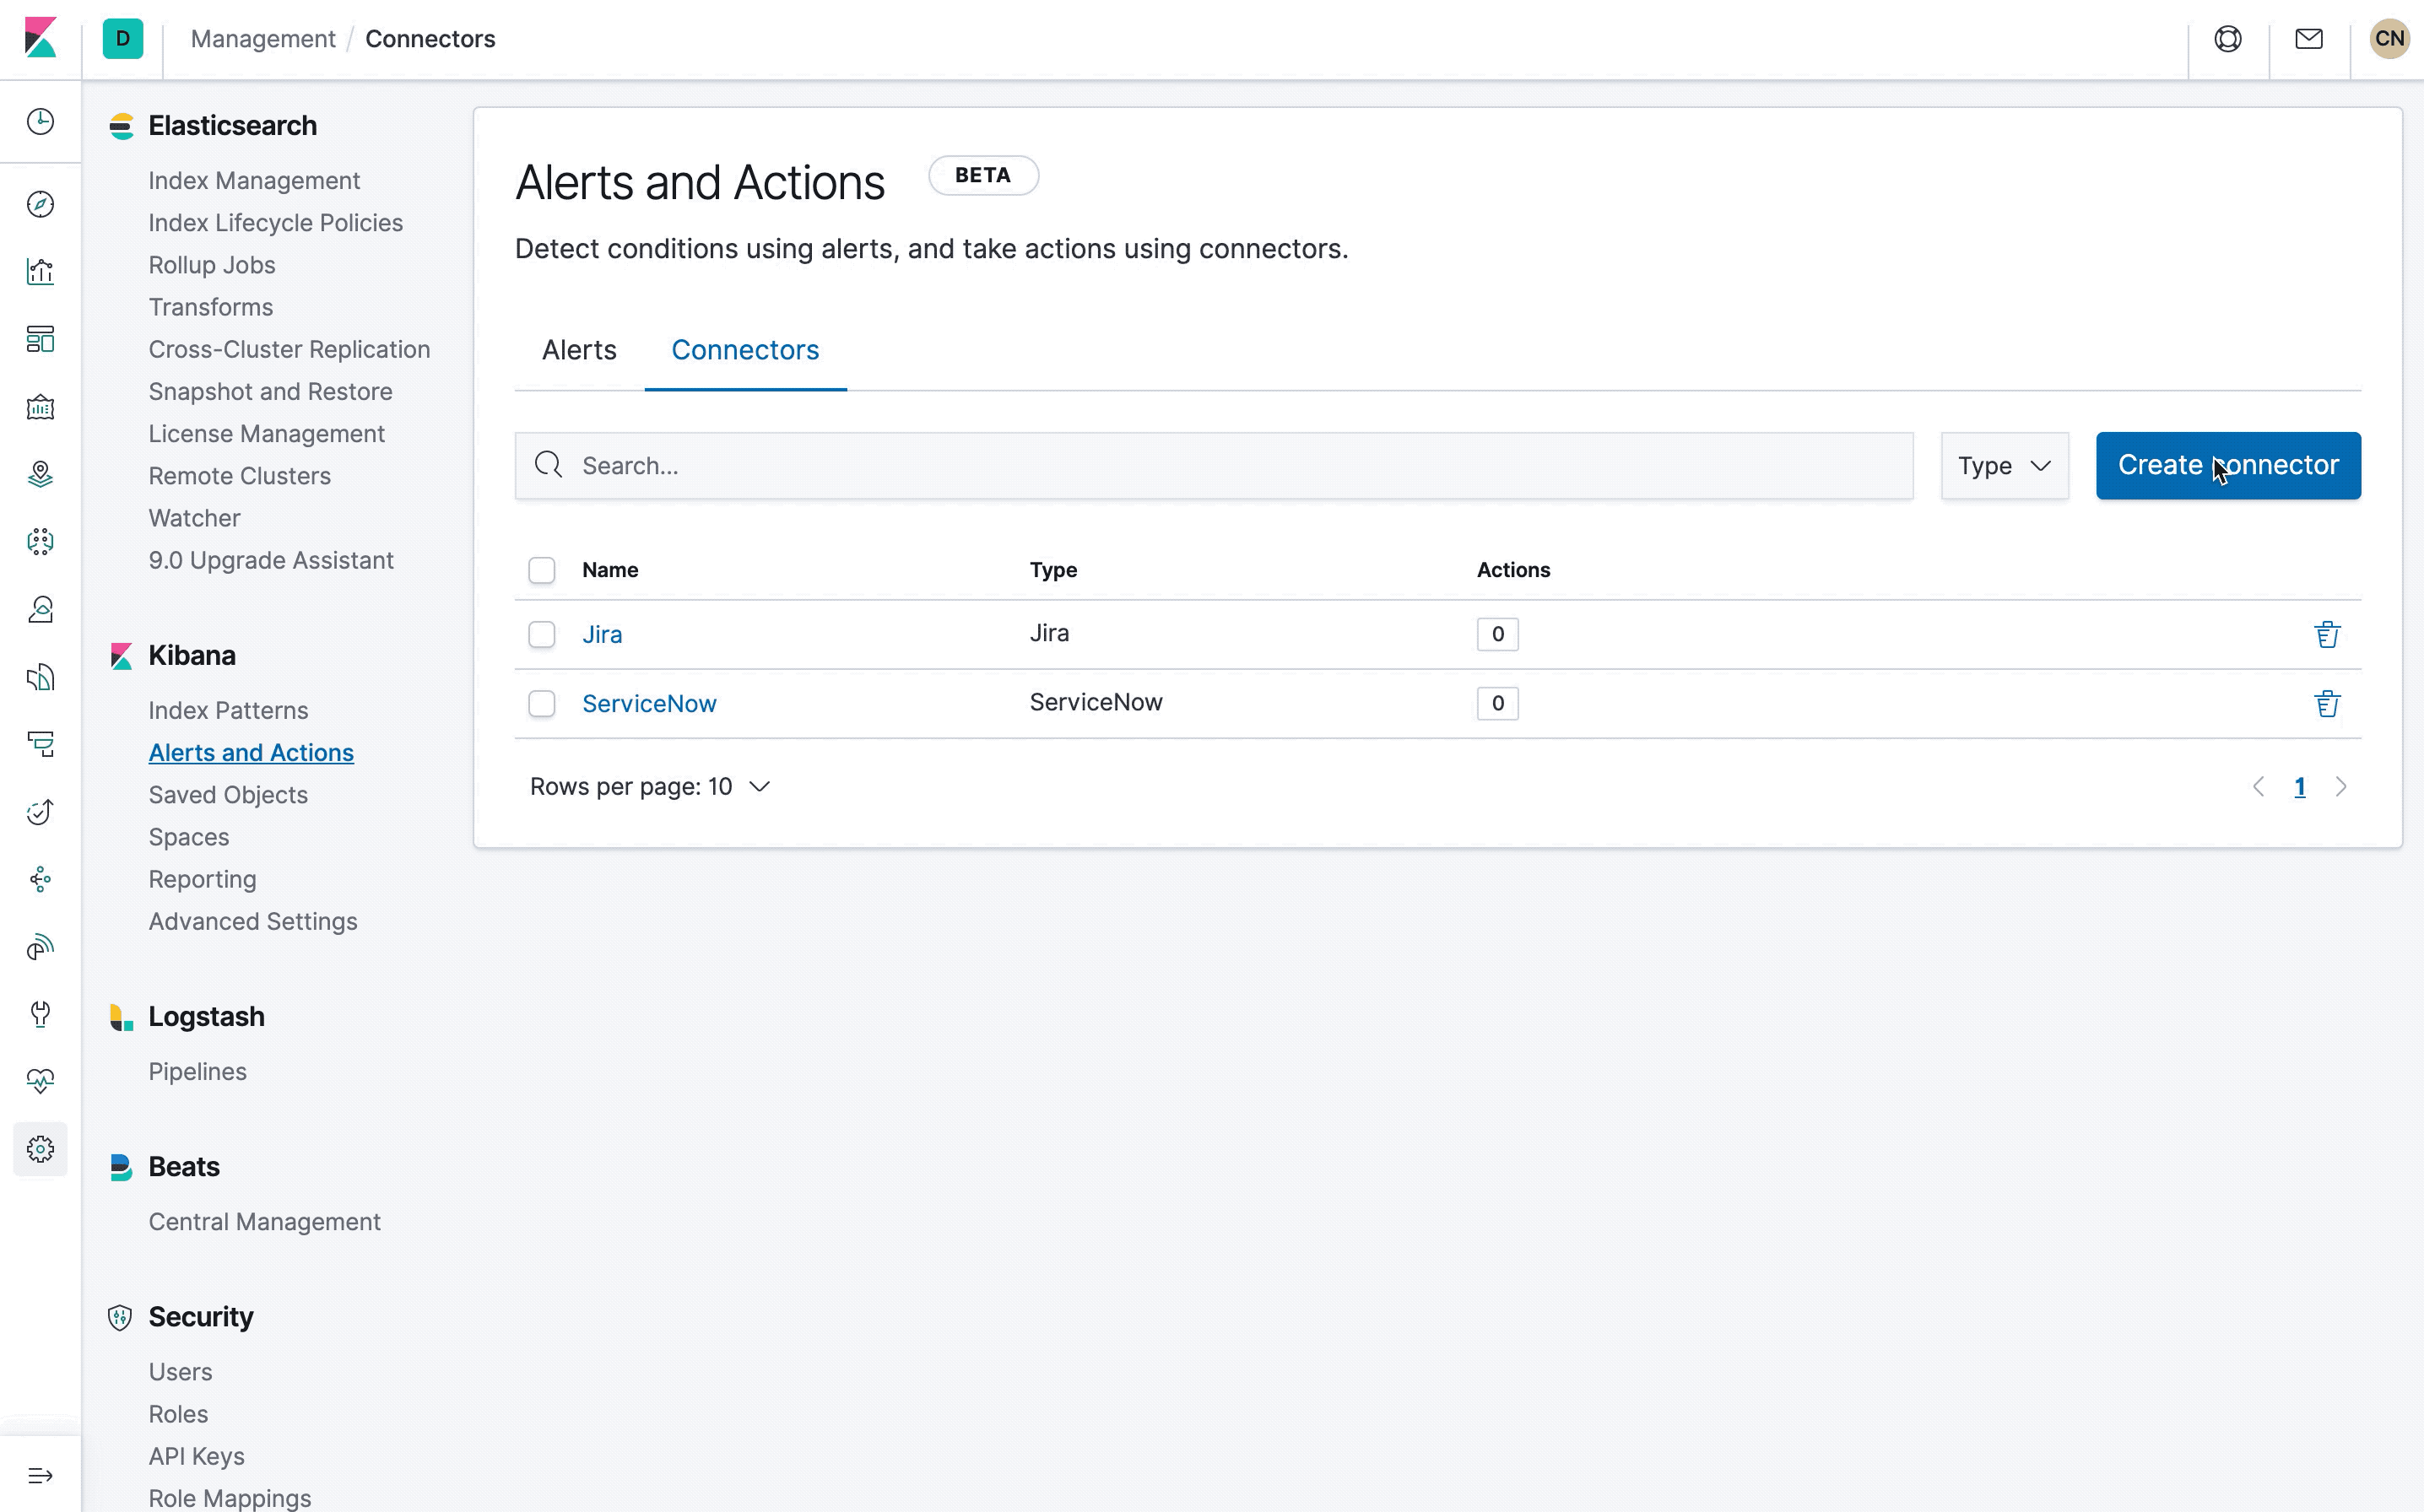Open the ServiceNow connector name link
2424x1512 pixels.
649,703
